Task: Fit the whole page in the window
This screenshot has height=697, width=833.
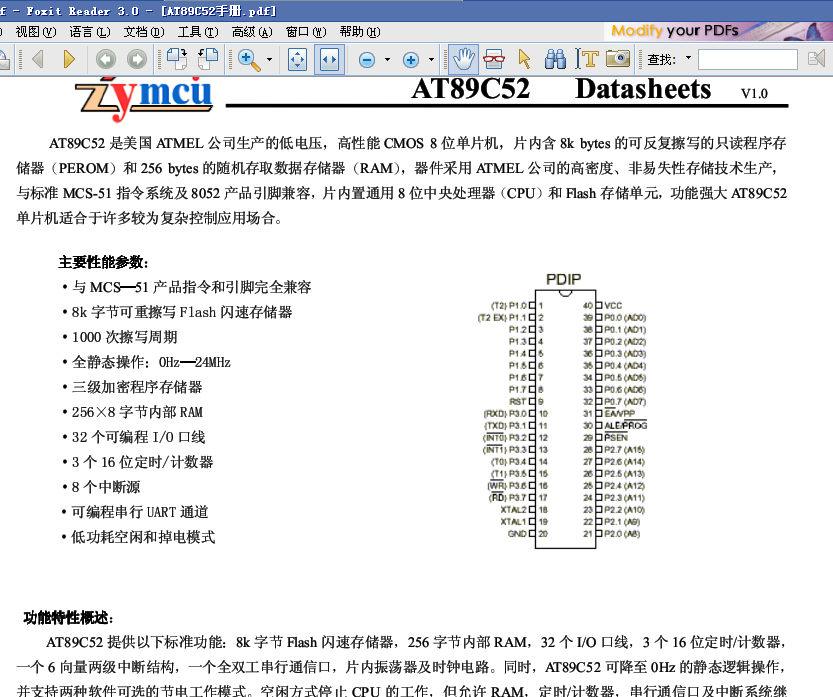Action: pyautogui.click(x=298, y=60)
